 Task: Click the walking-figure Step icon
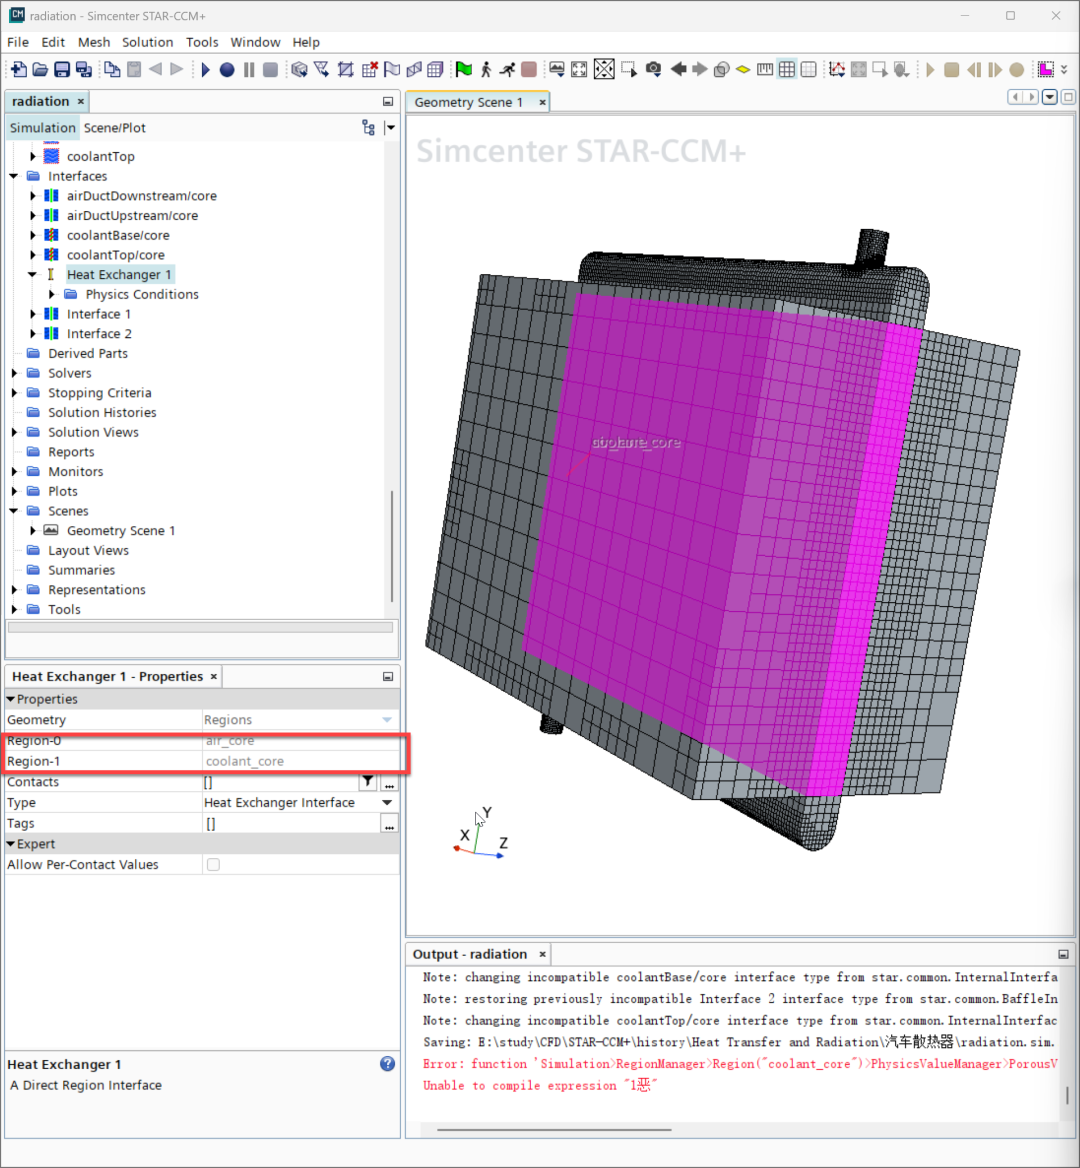[x=486, y=69]
